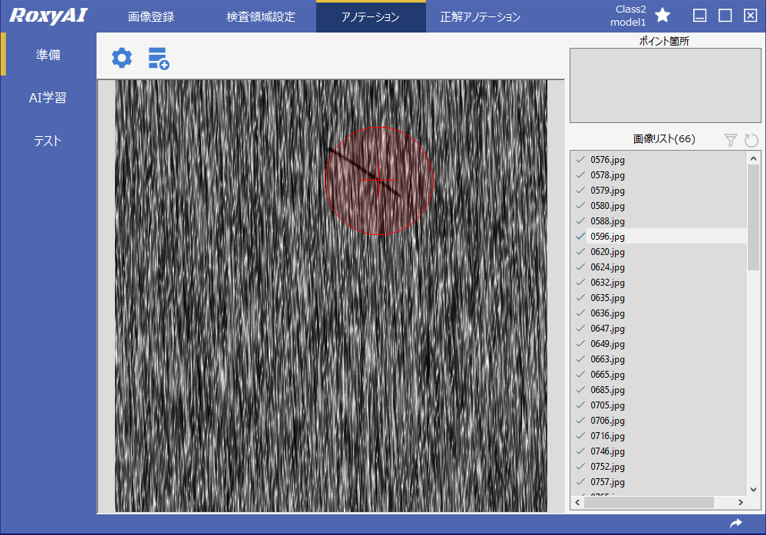Select 0649.jpg in the image list
766x535 pixels.
[607, 344]
